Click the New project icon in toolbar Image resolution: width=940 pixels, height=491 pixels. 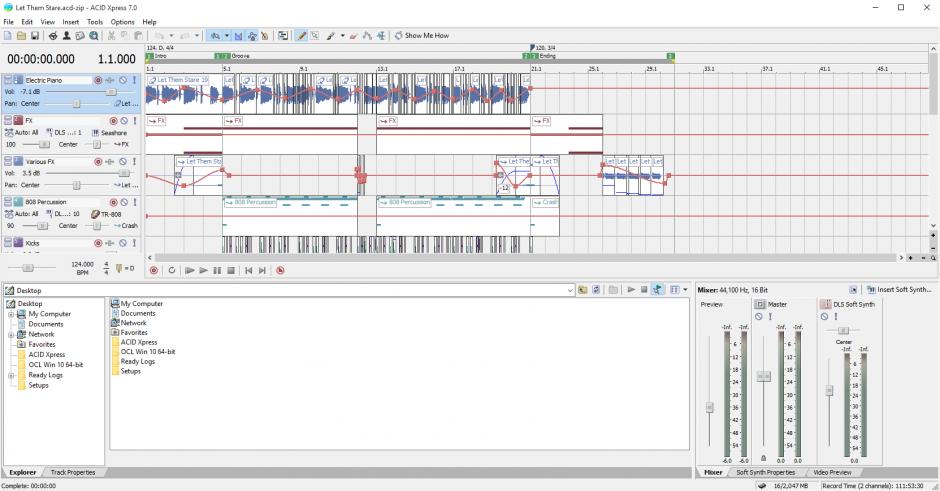(8, 36)
